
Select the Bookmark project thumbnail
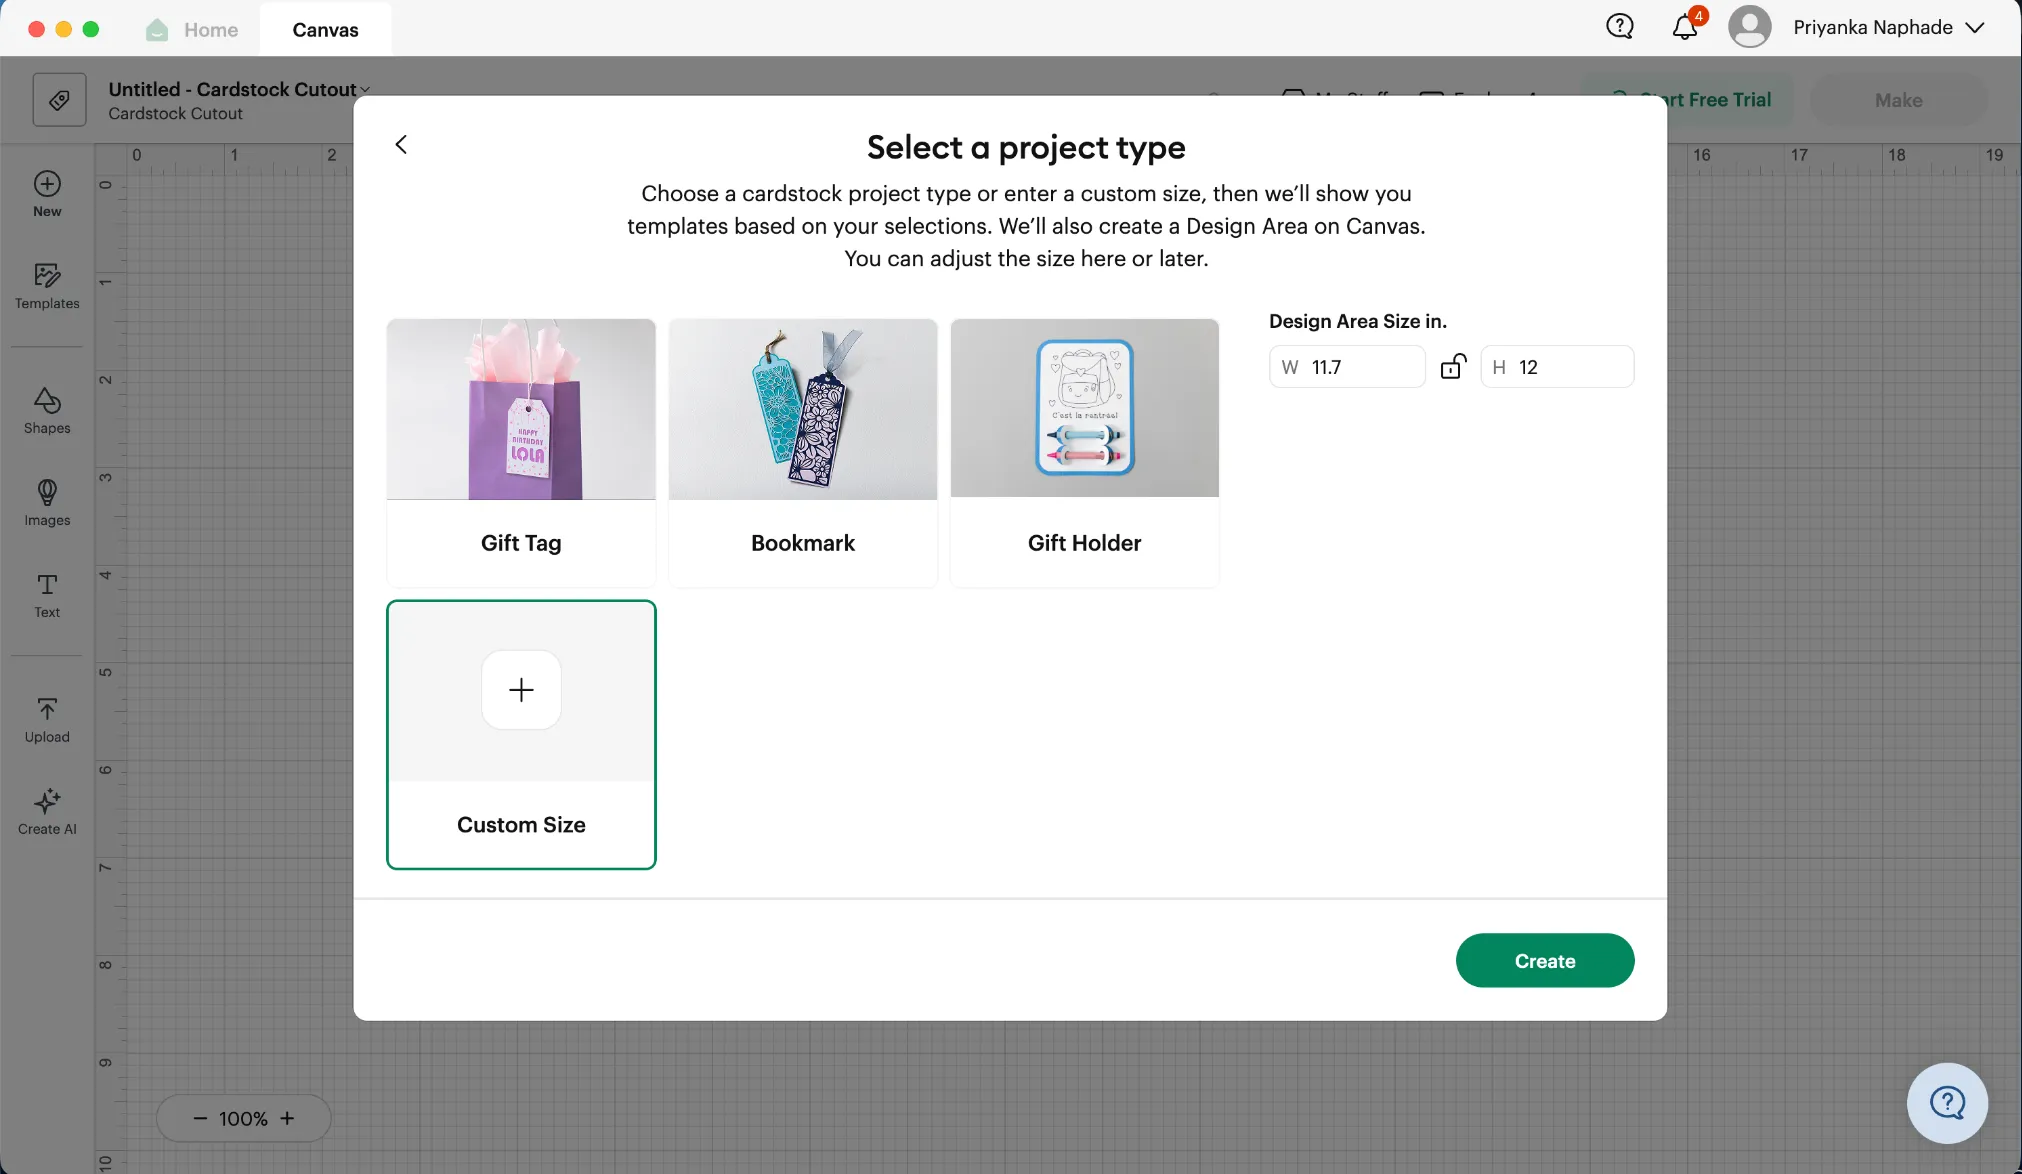pyautogui.click(x=803, y=409)
